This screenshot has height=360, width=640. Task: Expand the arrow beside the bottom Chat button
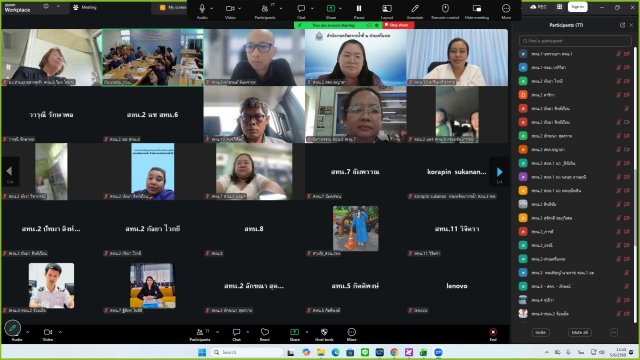coord(247,332)
